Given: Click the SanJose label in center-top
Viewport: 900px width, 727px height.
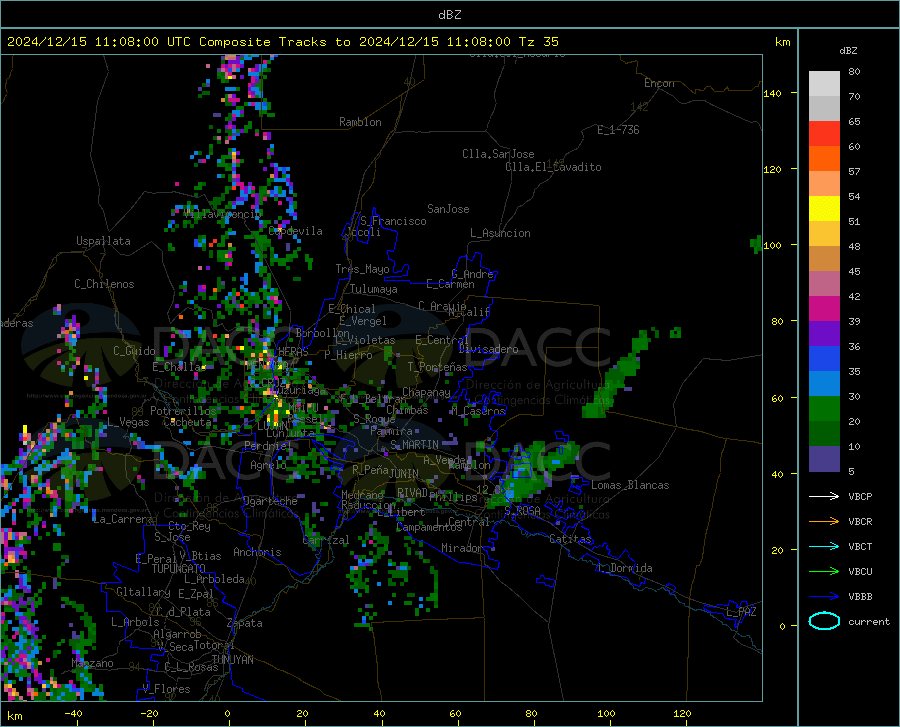Looking at the screenshot, I should 448,209.
